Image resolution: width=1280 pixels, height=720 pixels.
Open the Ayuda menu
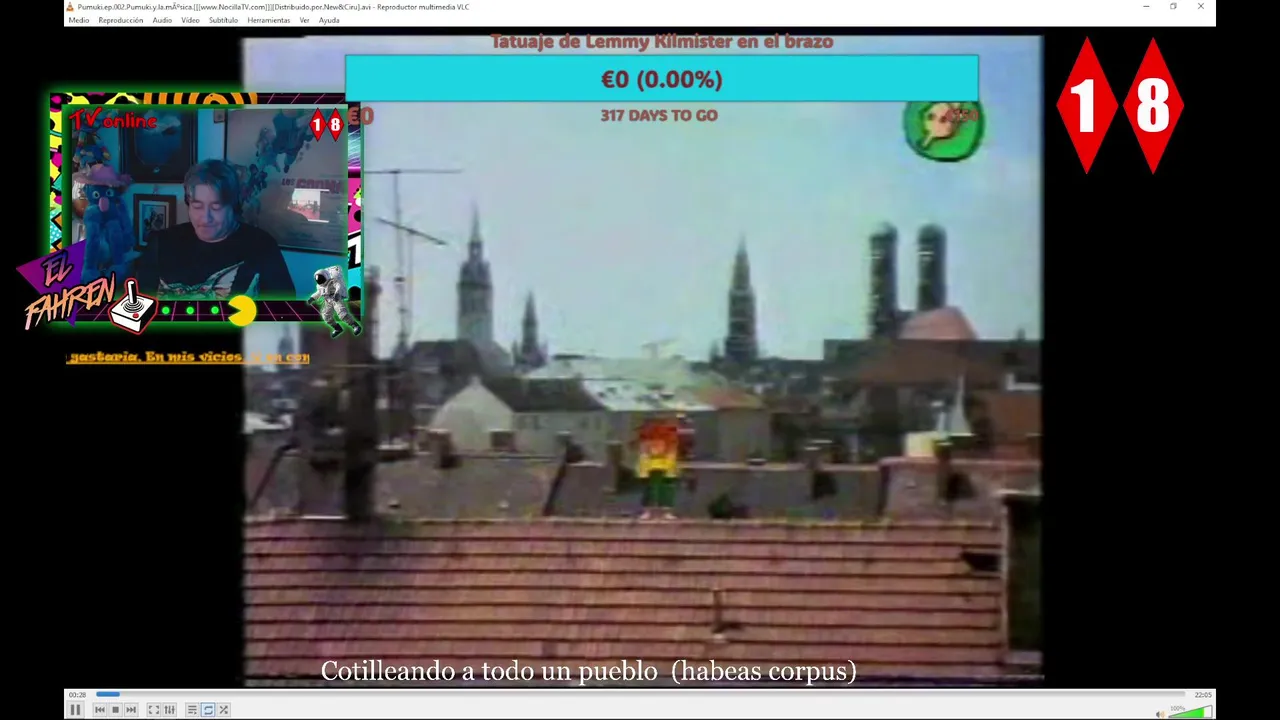(x=329, y=20)
